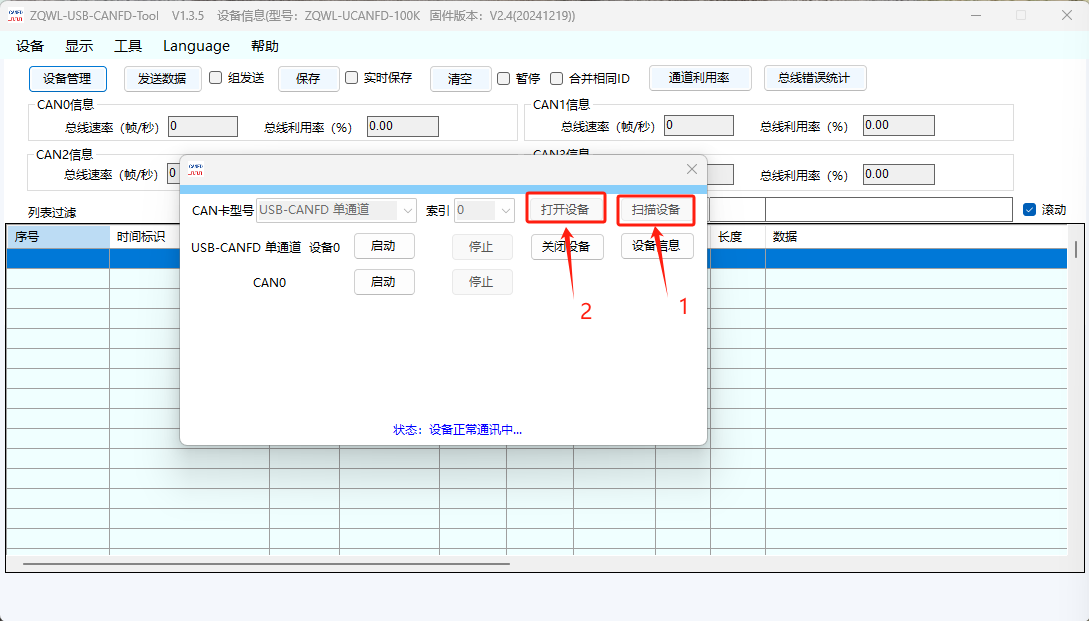Enable the 组发送 checkbox
The image size is (1089, 621).
(215, 78)
